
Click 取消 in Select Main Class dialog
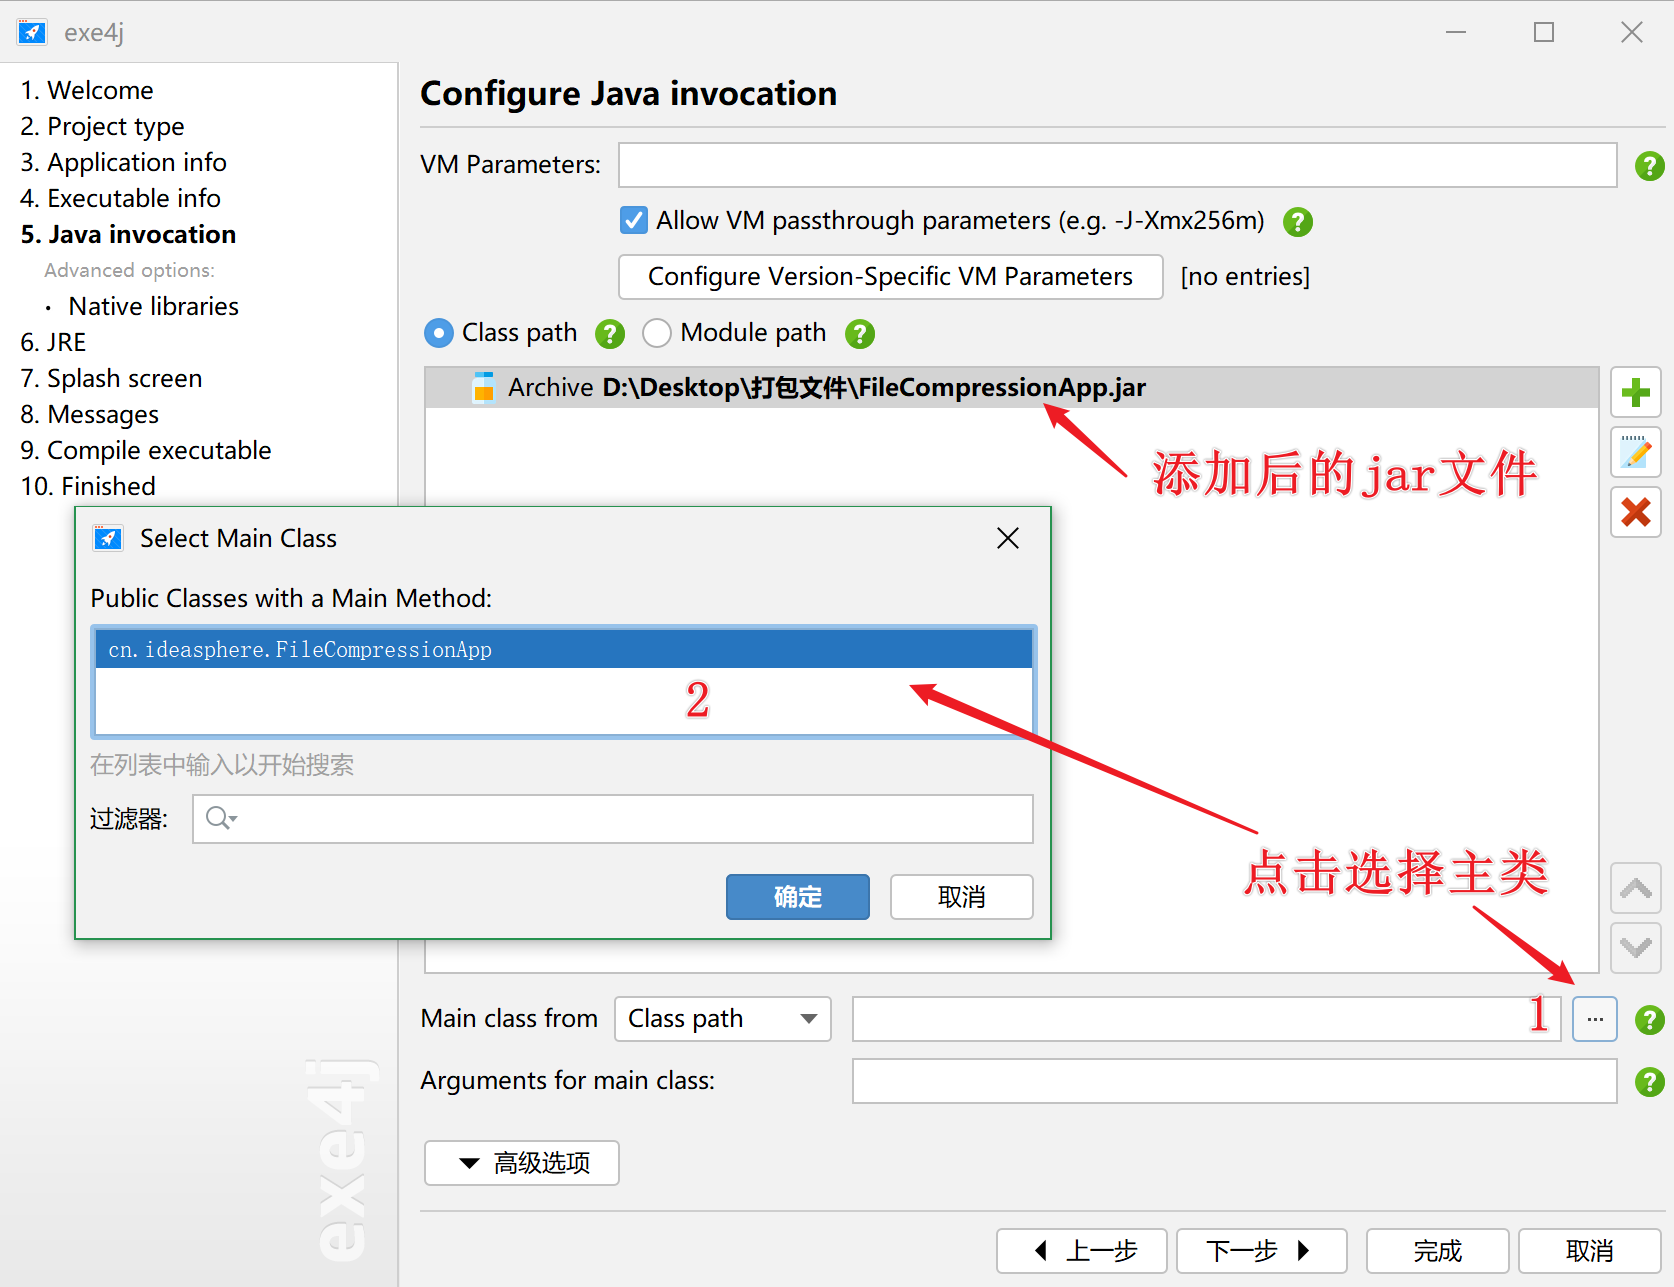click(x=962, y=897)
